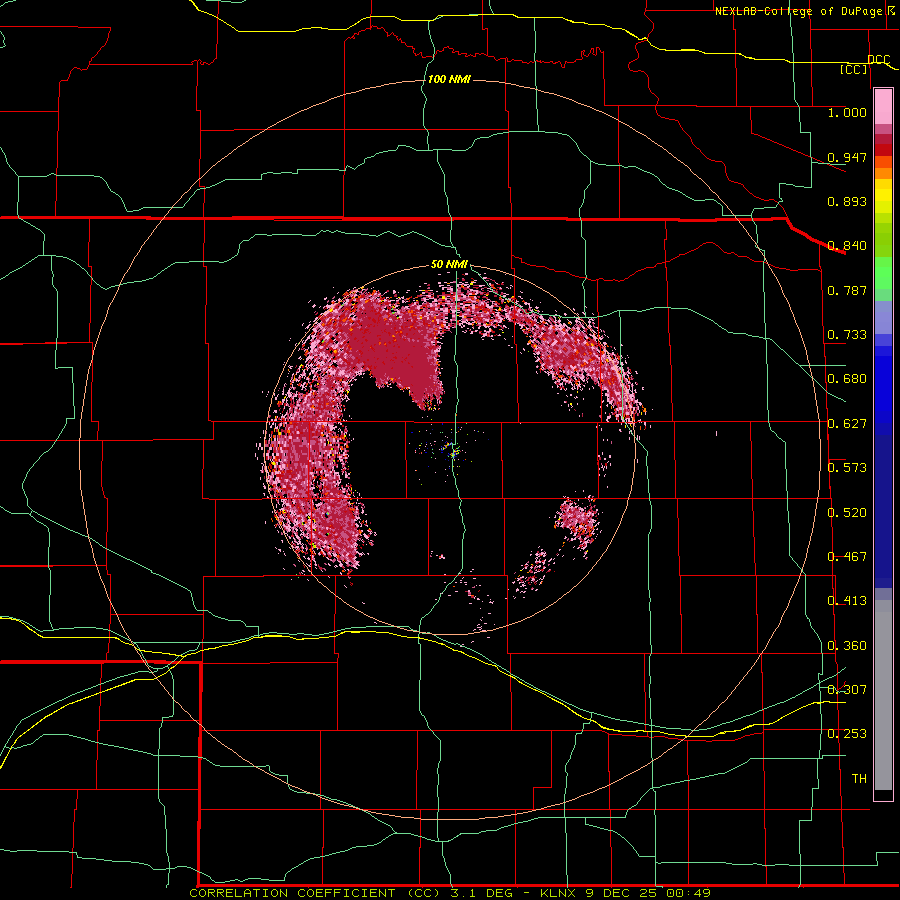Viewport: 900px width, 900px height.
Task: Click the radar site at the center of the range rings
Action: click(x=453, y=451)
